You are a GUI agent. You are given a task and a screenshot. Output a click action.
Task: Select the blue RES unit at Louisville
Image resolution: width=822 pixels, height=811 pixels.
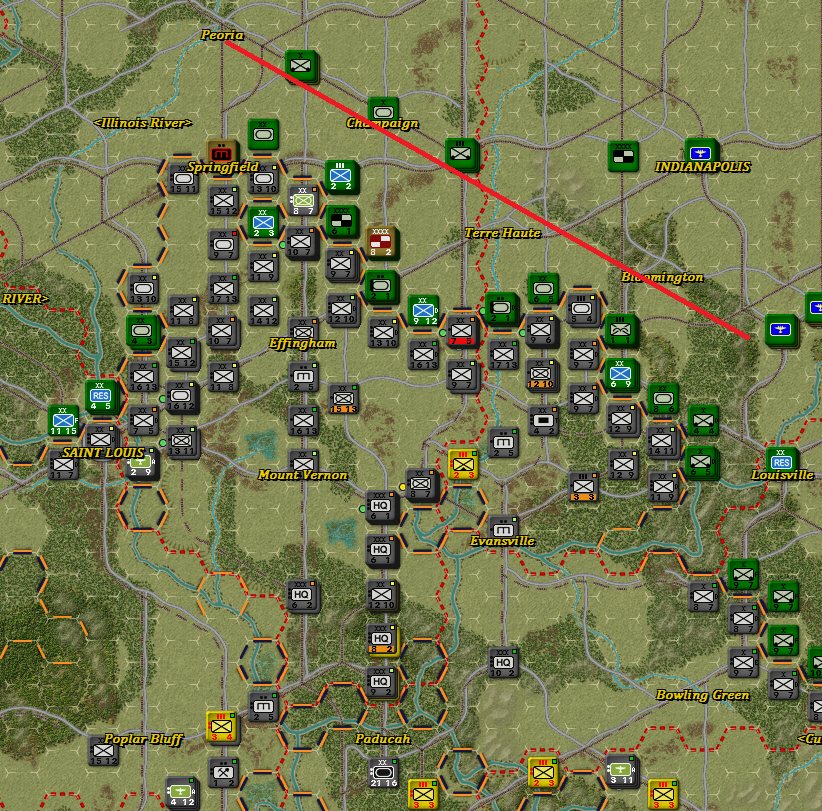781,460
